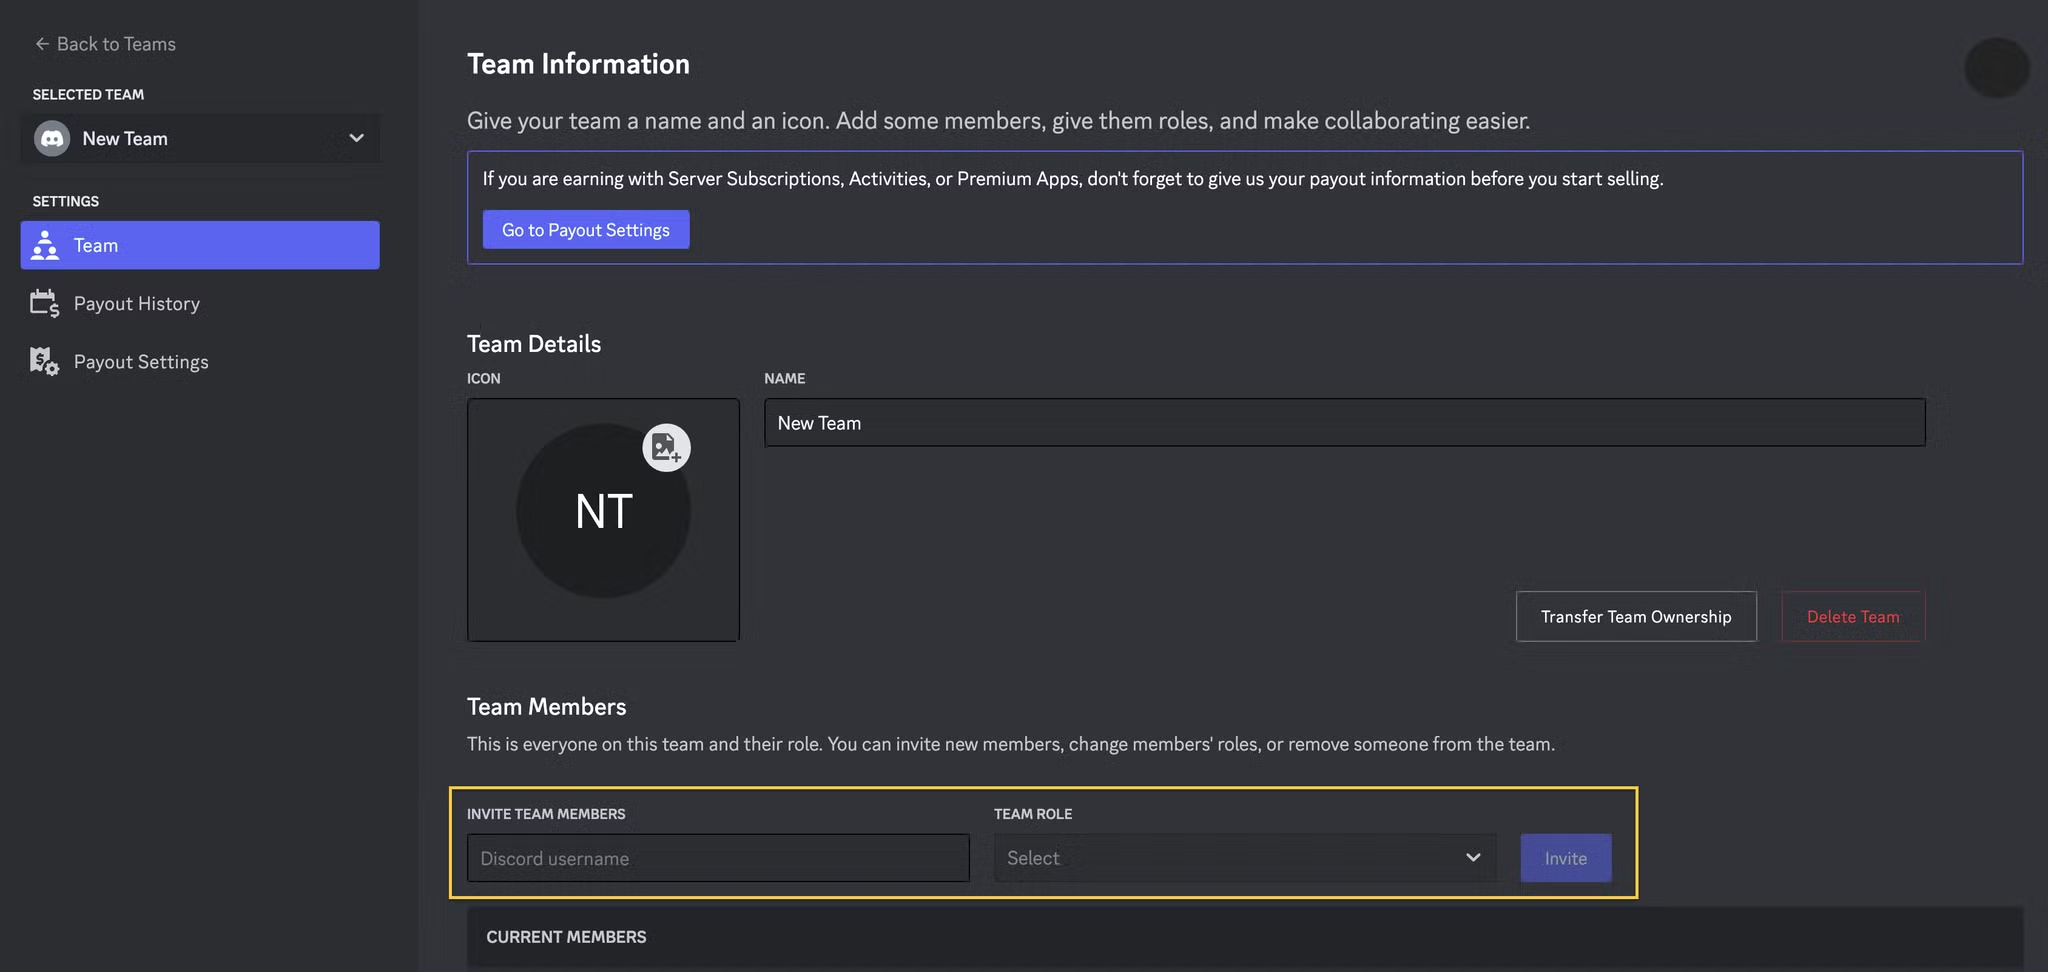
Task: Click the Payout History calendar icon
Action: (x=44, y=302)
